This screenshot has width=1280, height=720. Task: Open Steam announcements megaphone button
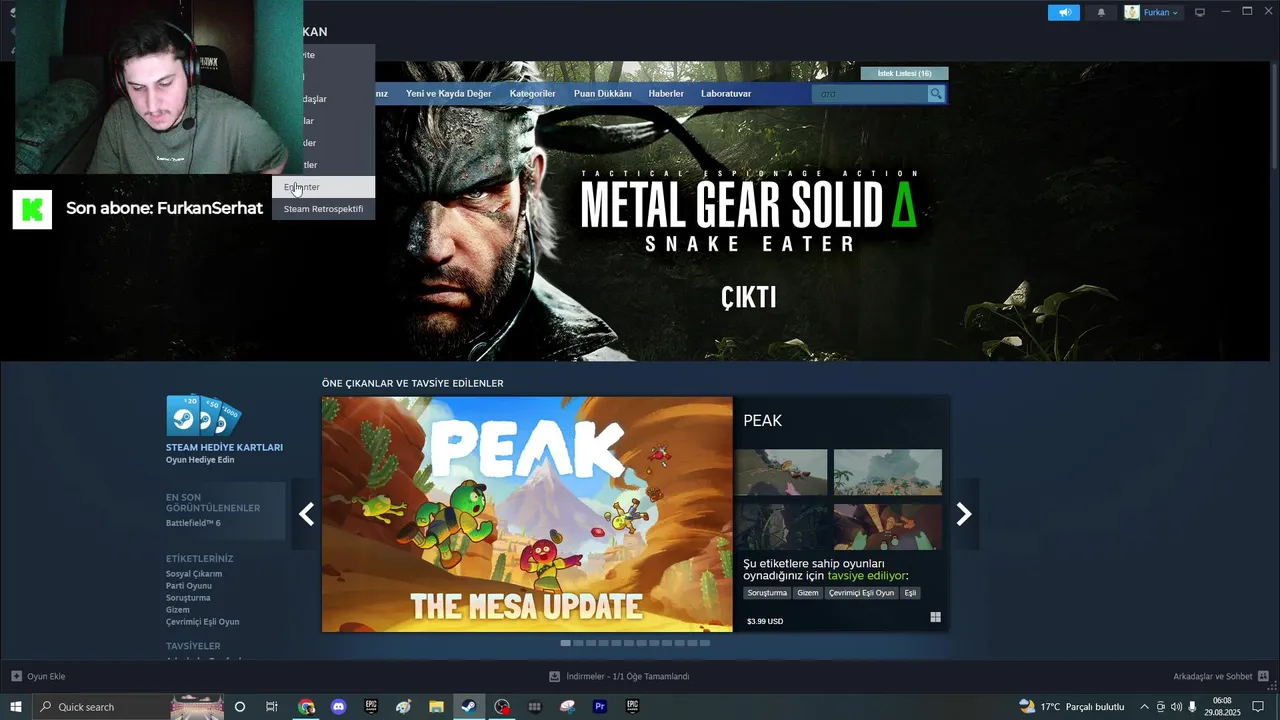1064,12
